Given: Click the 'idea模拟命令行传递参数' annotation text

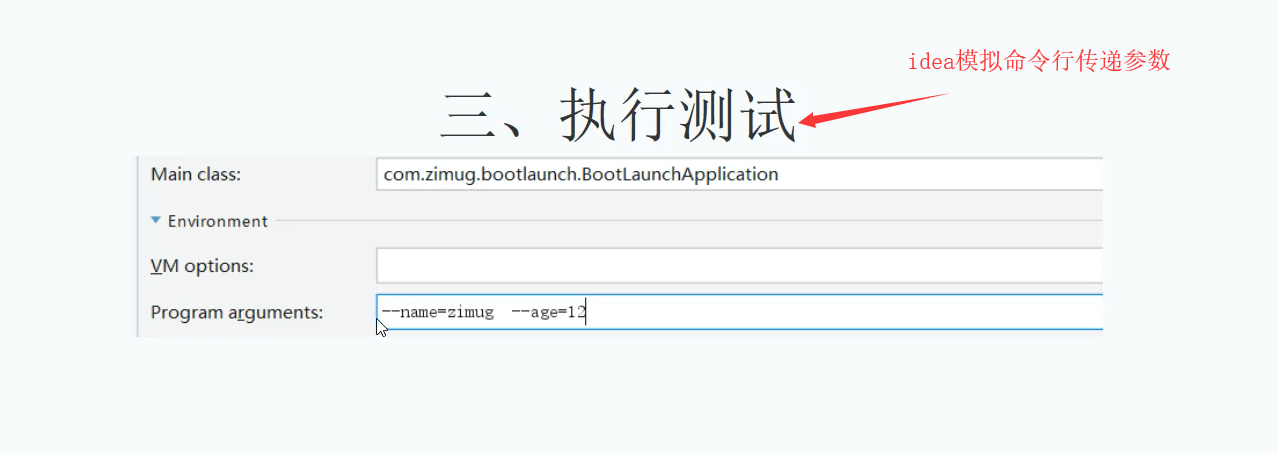Looking at the screenshot, I should (1039, 60).
